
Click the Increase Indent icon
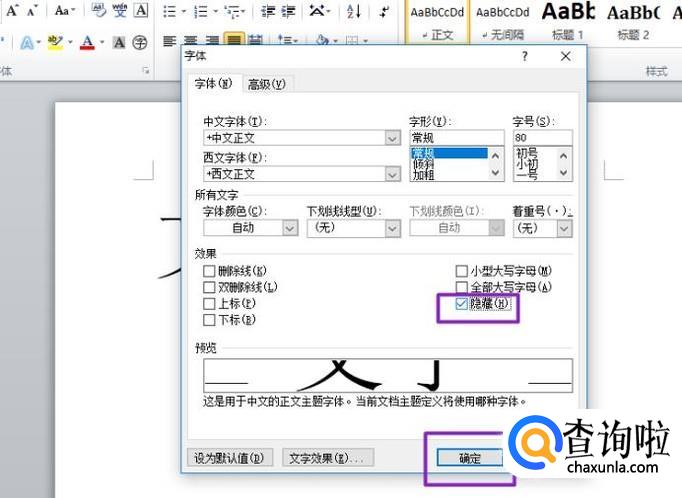click(x=288, y=11)
